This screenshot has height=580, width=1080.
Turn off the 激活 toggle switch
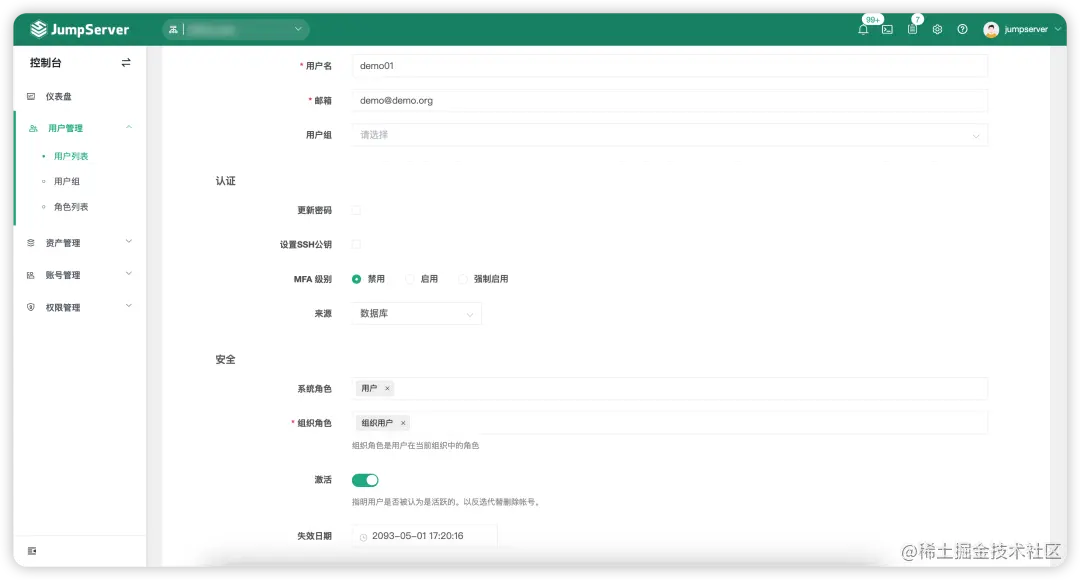click(365, 480)
